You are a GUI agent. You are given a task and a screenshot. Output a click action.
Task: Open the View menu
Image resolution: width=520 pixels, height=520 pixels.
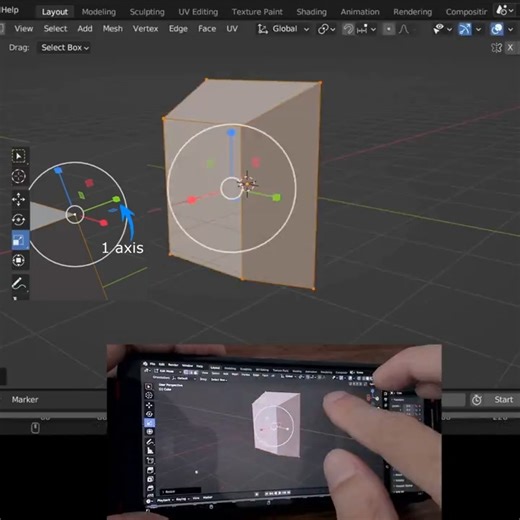[x=24, y=29]
